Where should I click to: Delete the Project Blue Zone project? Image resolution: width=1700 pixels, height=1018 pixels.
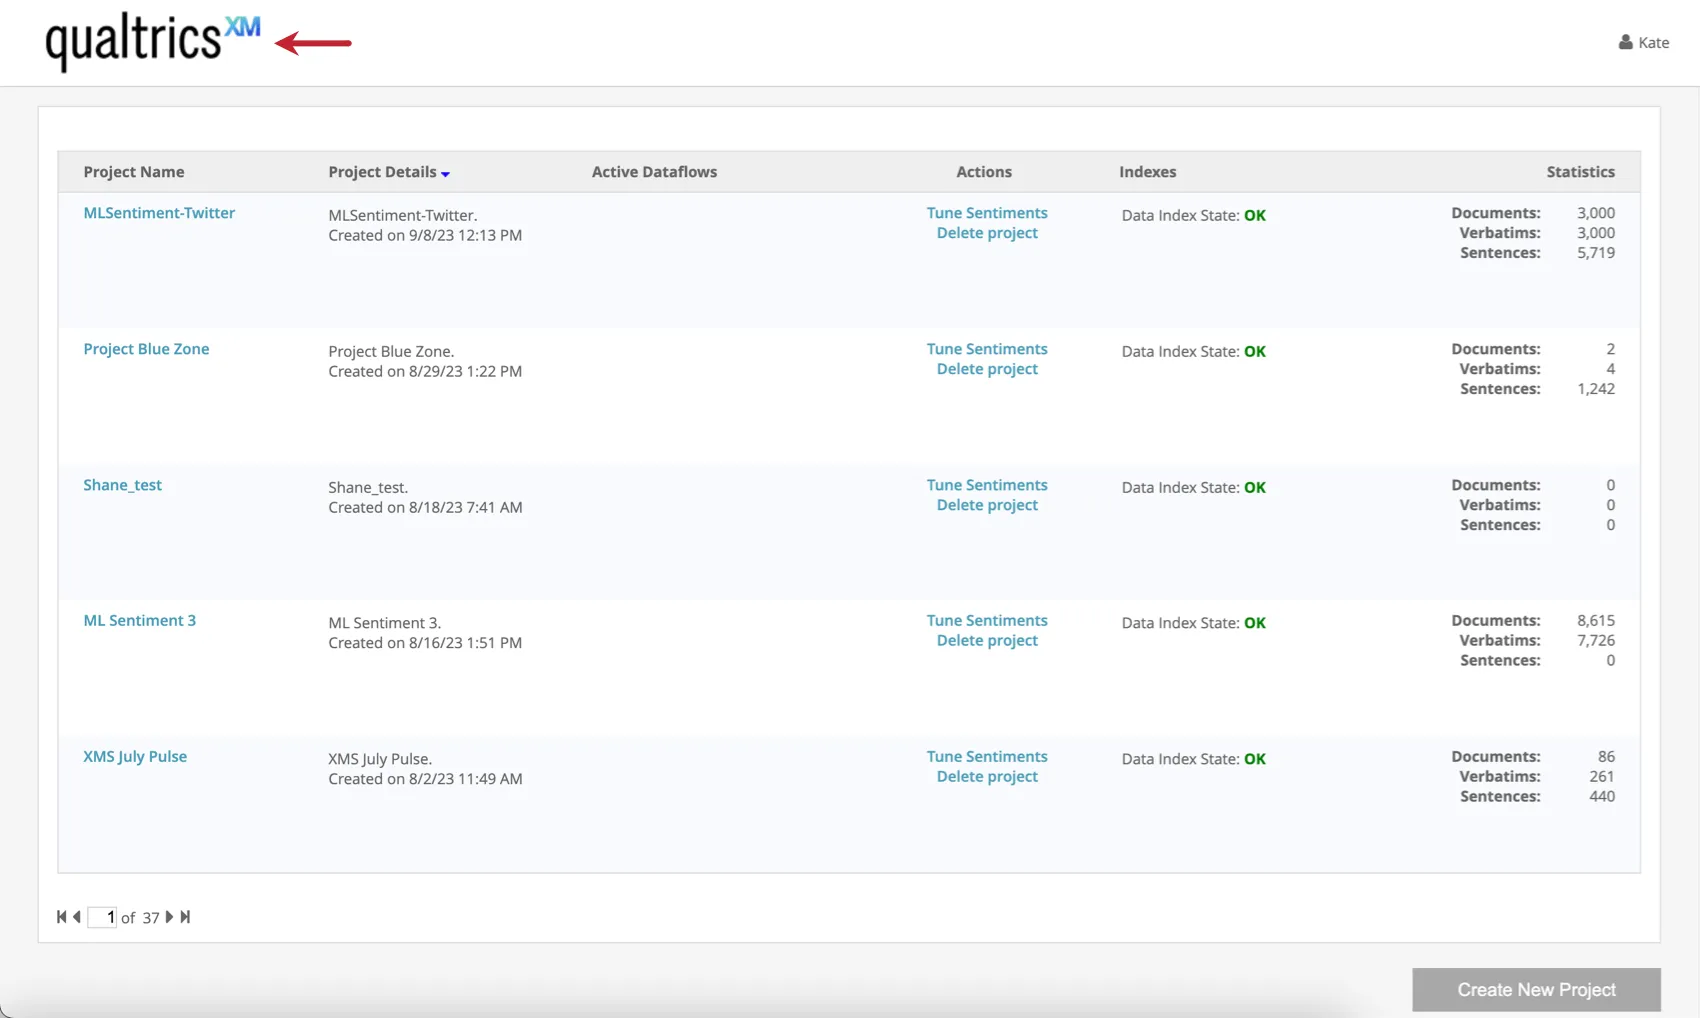click(987, 369)
